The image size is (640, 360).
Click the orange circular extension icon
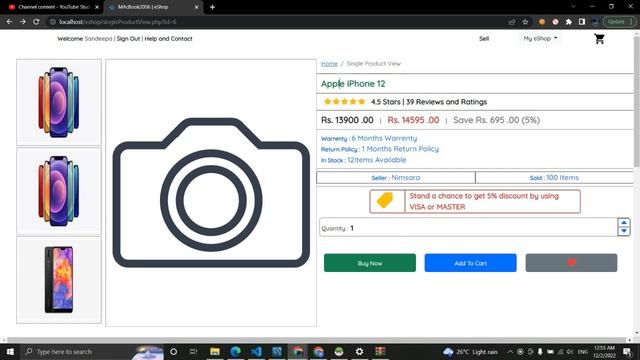(x=542, y=22)
